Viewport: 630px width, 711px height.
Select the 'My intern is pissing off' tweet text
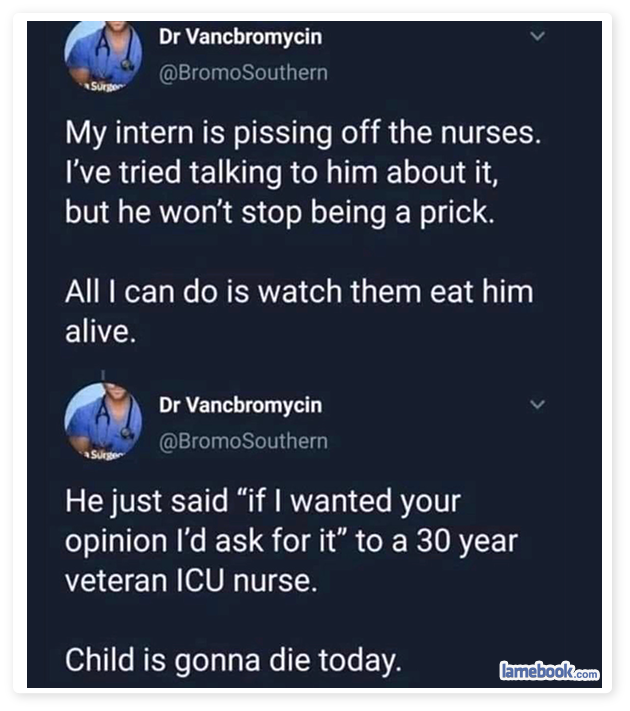click(303, 172)
